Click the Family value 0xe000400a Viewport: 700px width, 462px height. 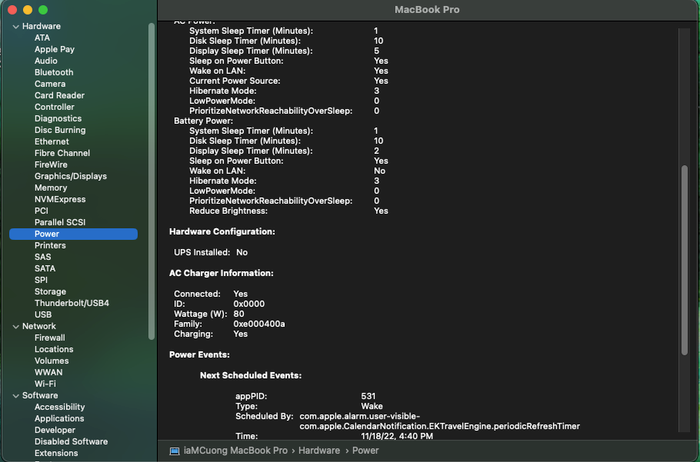[259, 324]
